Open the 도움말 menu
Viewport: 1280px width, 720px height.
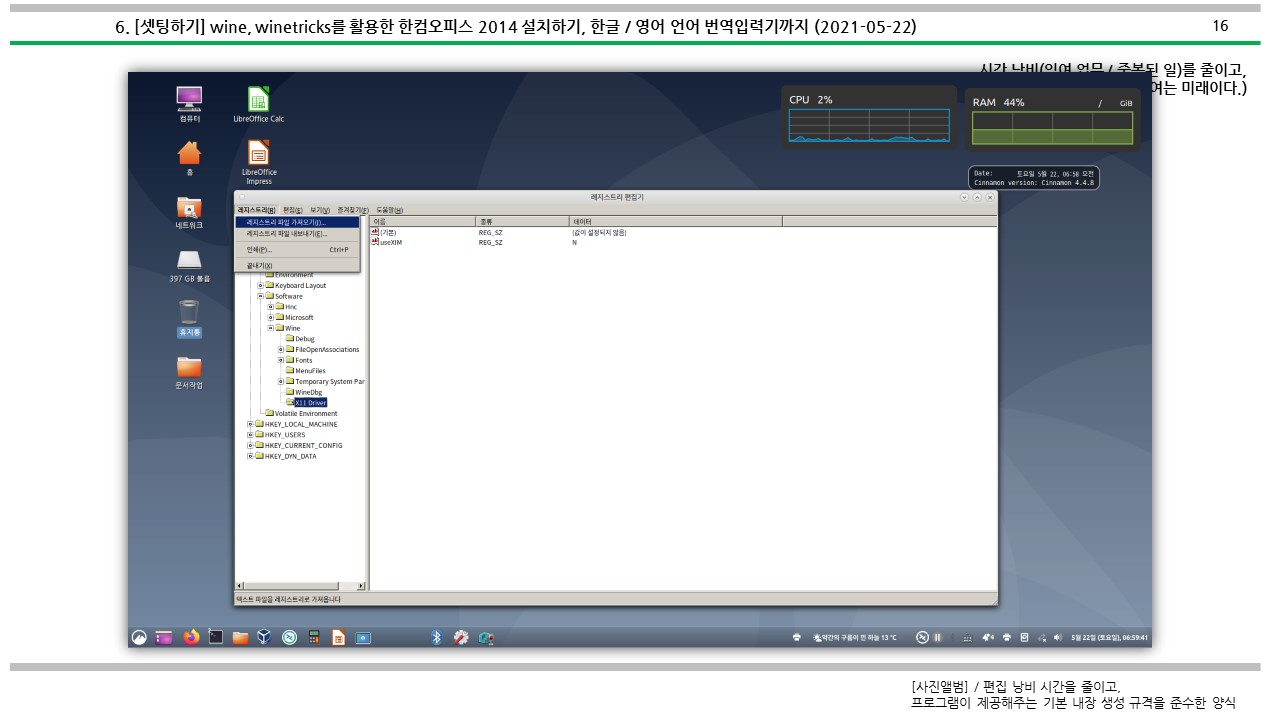click(389, 210)
